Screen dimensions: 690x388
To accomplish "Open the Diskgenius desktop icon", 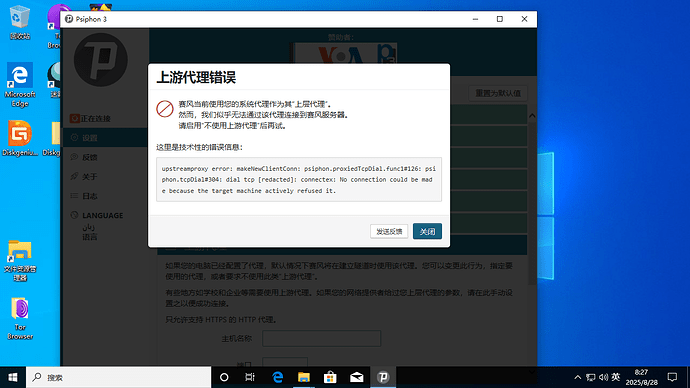I will click(x=20, y=138).
